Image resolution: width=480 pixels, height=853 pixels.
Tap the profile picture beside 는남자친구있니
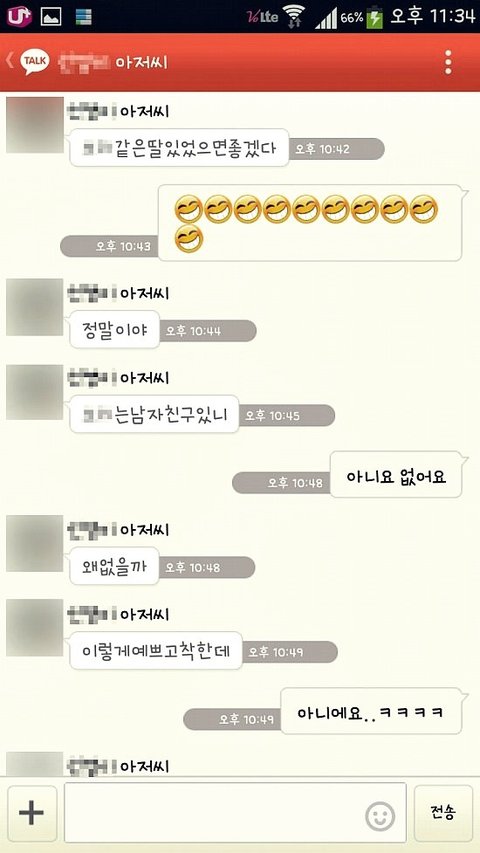35,392
